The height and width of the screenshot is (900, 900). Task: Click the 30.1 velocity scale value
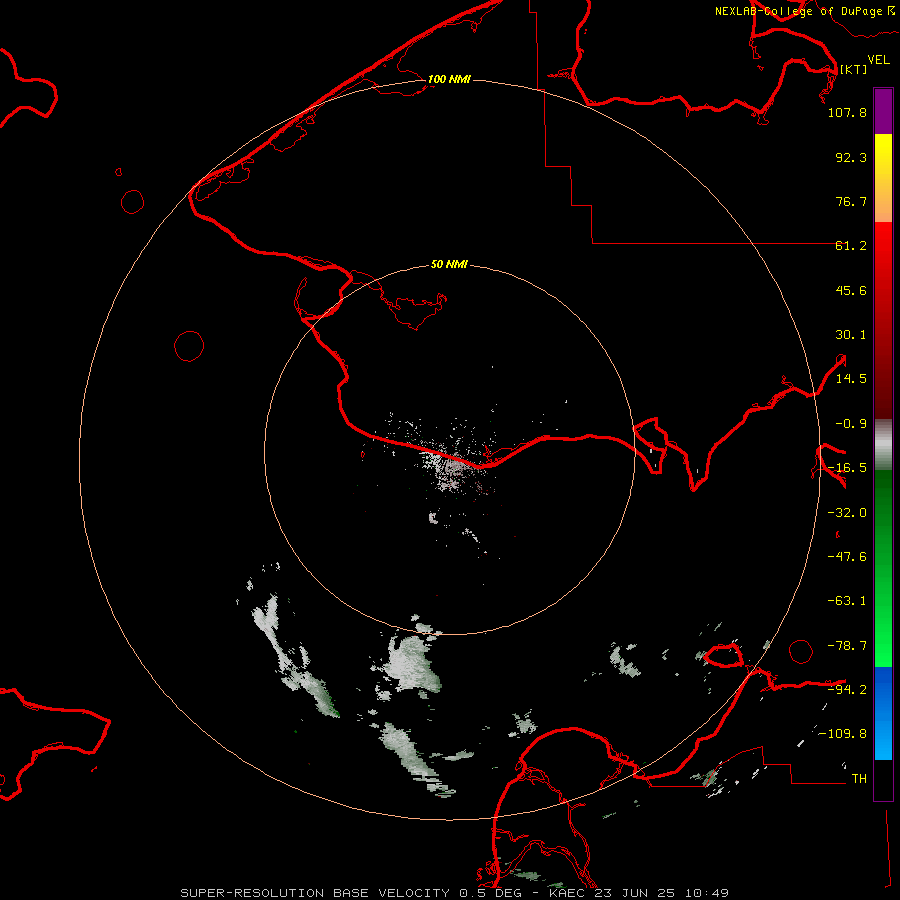[851, 335]
